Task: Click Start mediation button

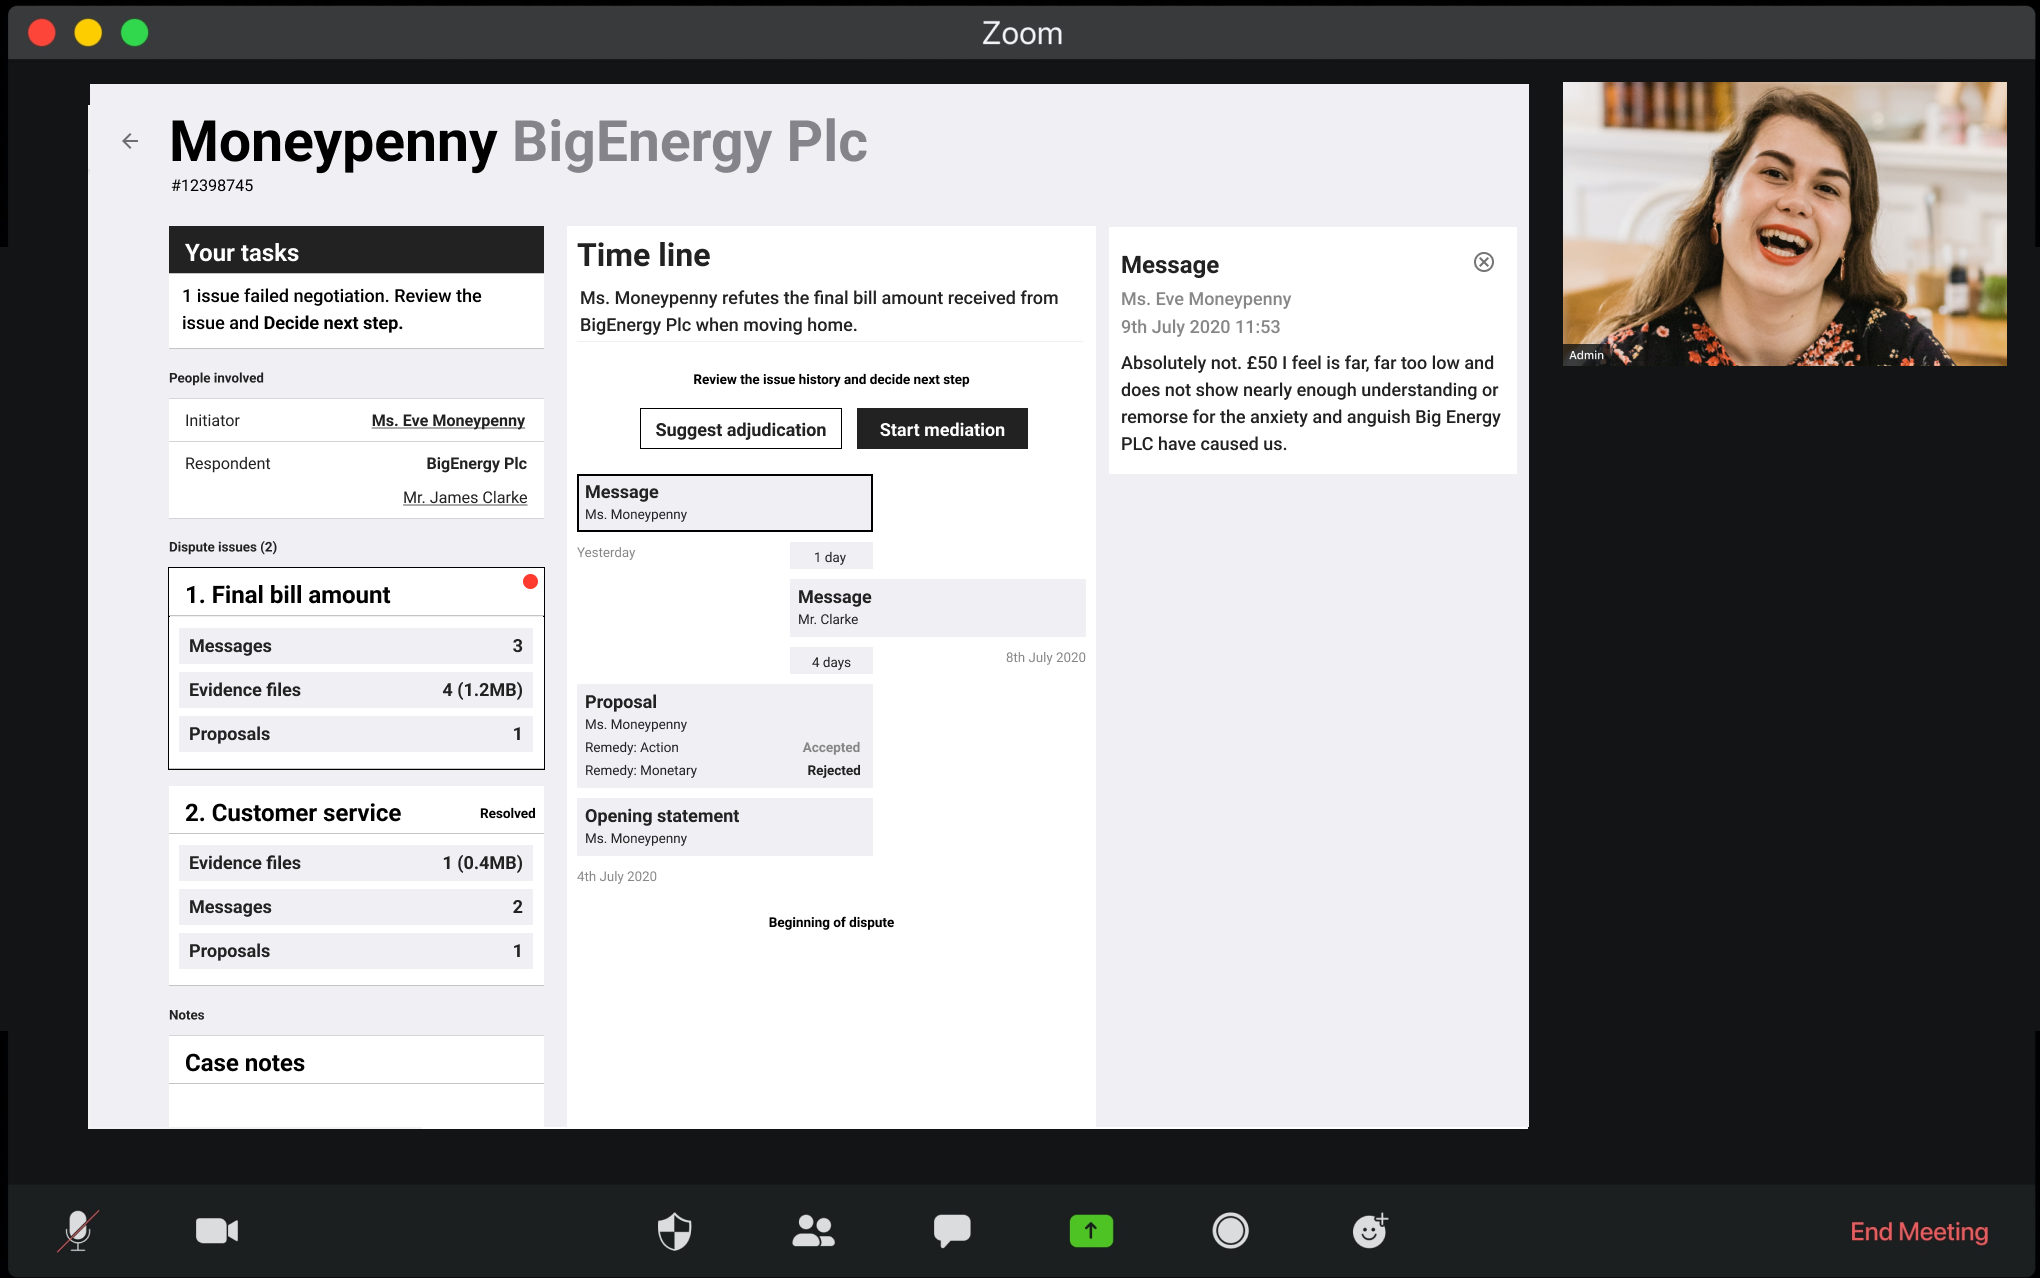Action: (942, 429)
